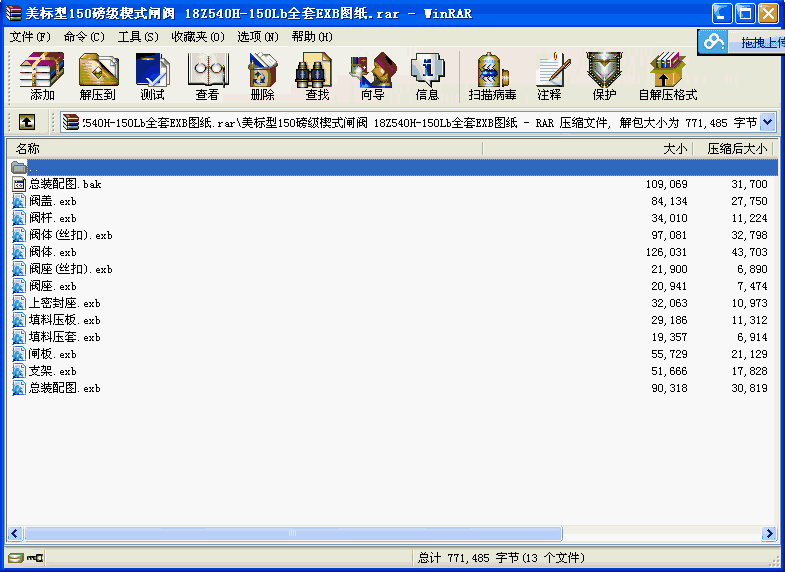Expand the archive path dropdown arrow
Screen dimensions: 785x572
click(767, 122)
